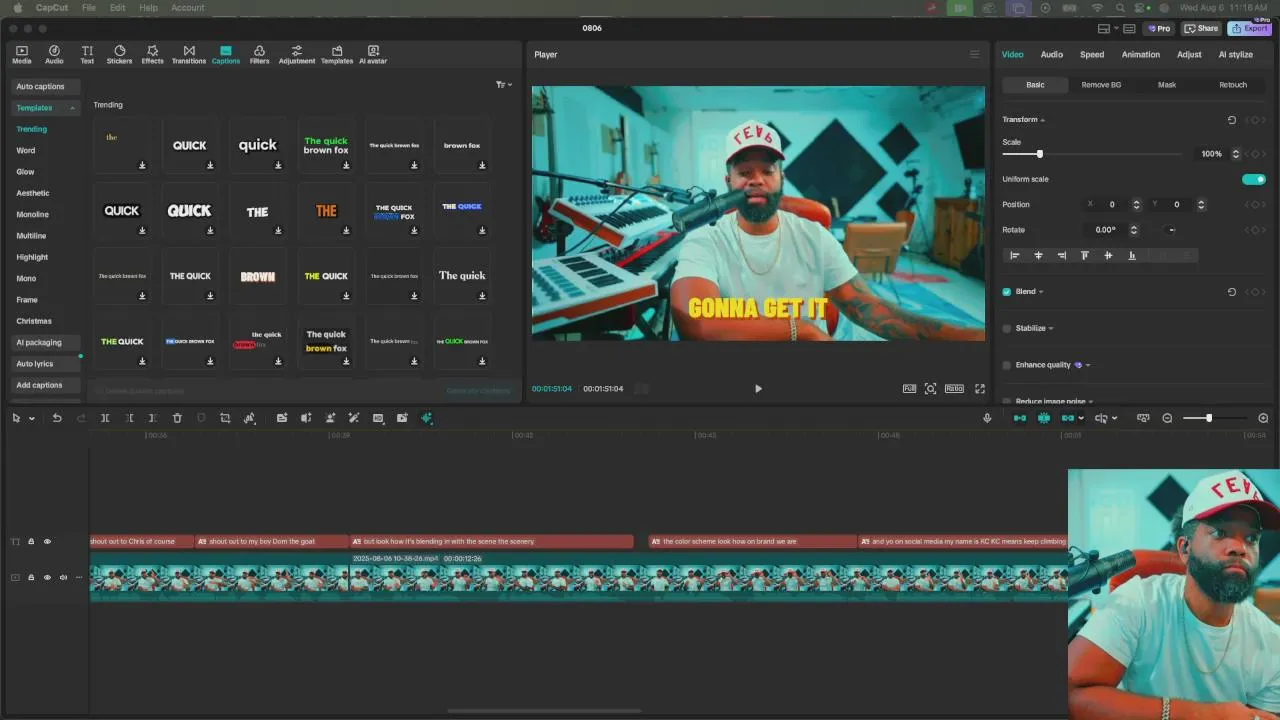
Task: Reset the Blend settings
Action: coord(1232,292)
